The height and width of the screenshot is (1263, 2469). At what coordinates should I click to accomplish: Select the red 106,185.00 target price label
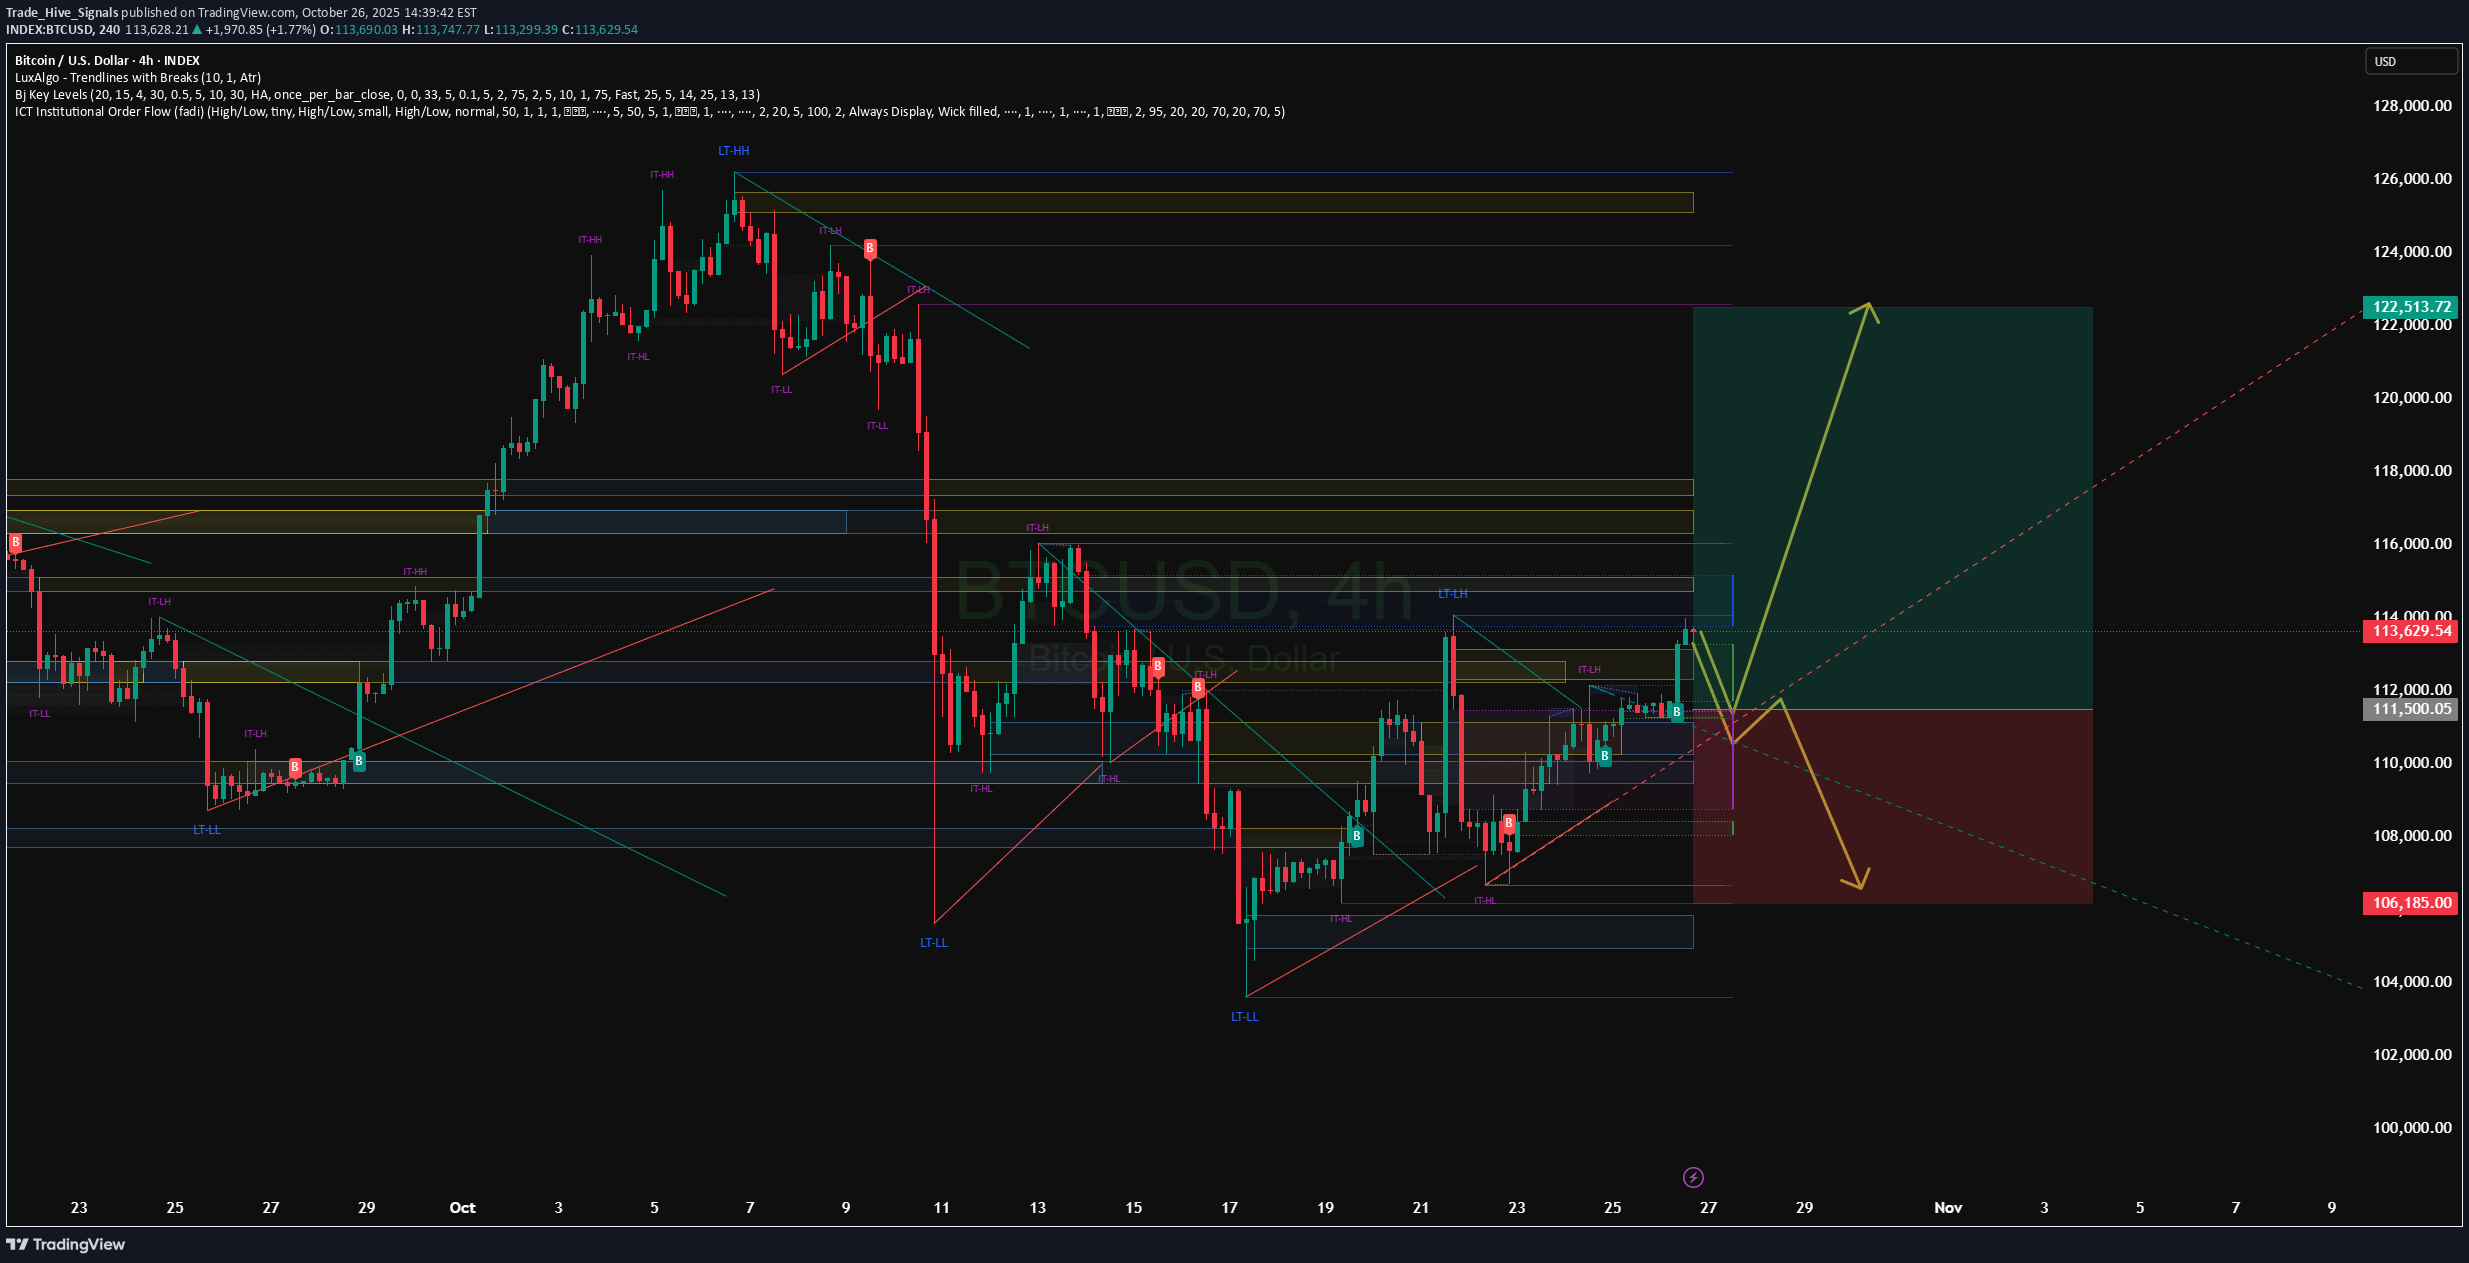click(x=2410, y=903)
